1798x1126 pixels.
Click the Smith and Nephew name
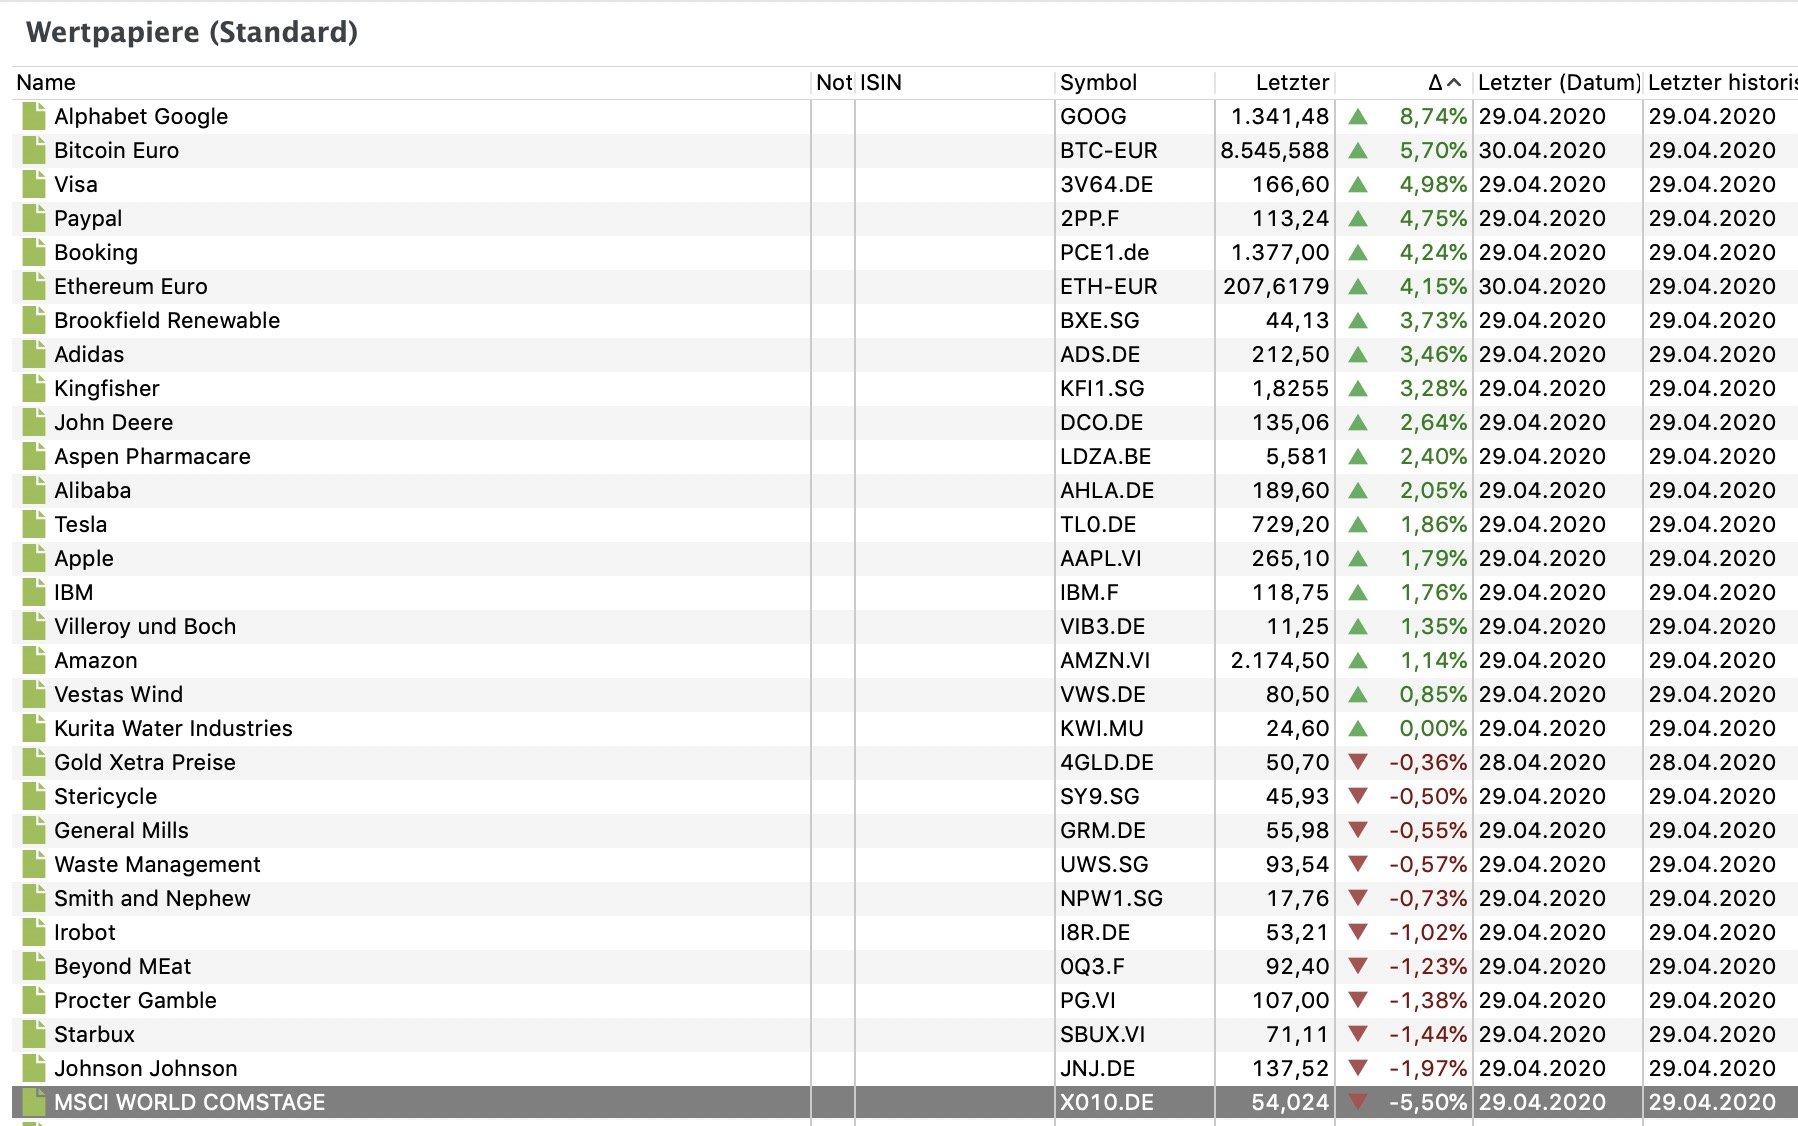coord(152,898)
